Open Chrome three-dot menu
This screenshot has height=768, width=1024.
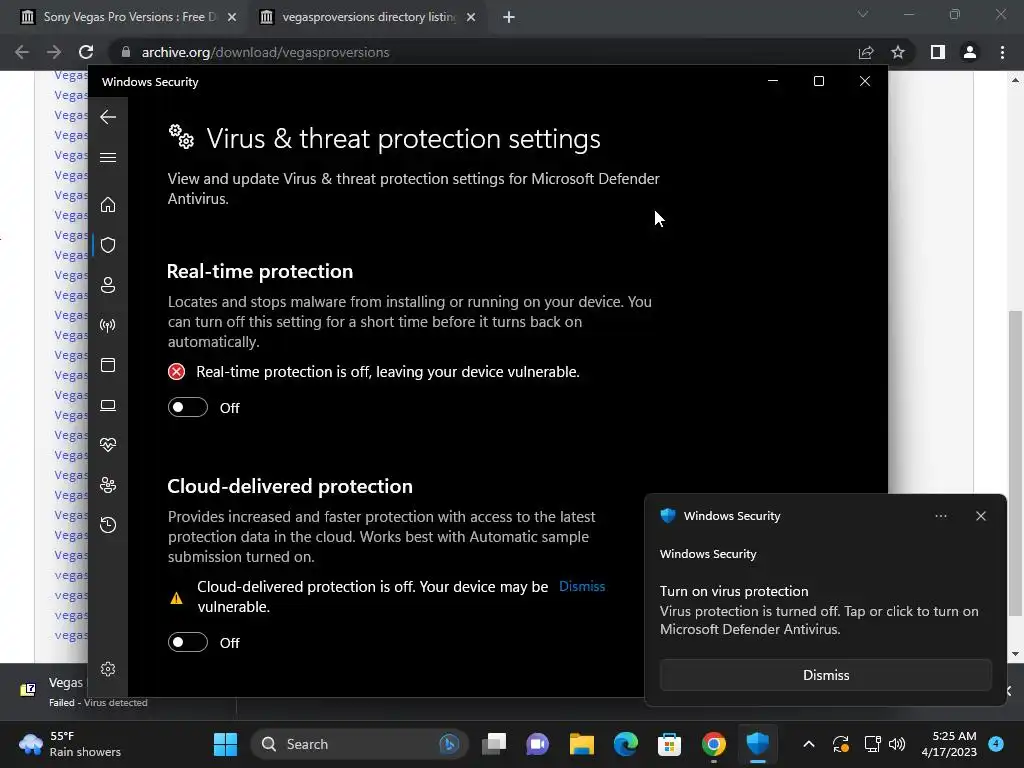pyautogui.click(x=1002, y=52)
